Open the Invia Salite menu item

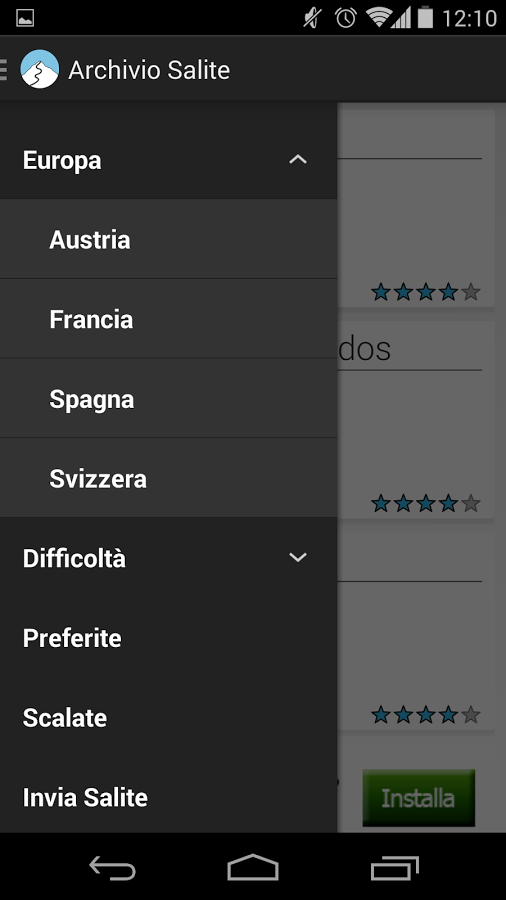(169, 797)
